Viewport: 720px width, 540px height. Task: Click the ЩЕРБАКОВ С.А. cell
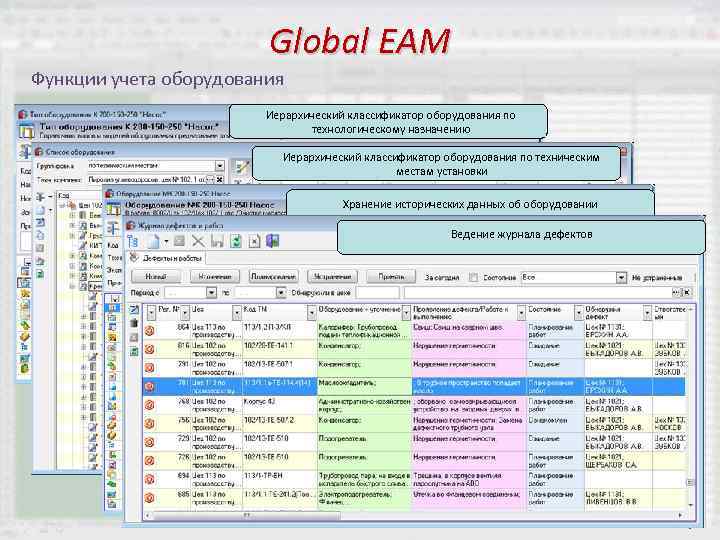point(618,461)
